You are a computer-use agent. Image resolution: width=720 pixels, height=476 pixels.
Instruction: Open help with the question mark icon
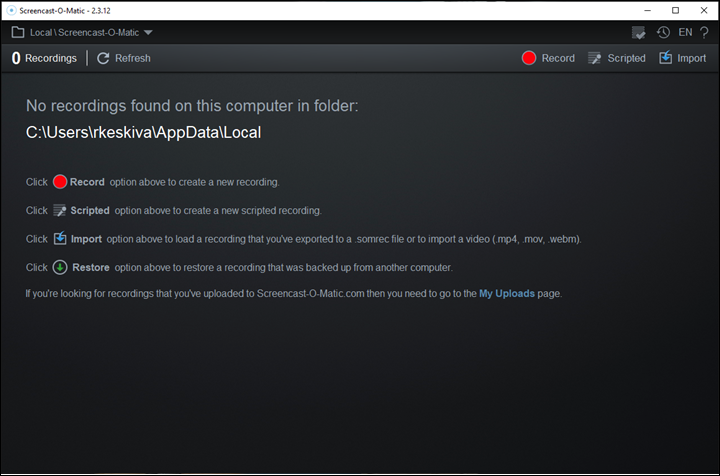(704, 32)
